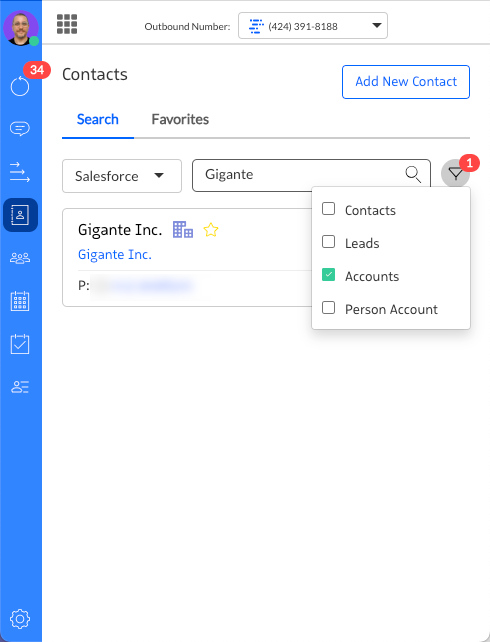Favorite Gigante Inc. with the star icon
The height and width of the screenshot is (642, 490).
point(211,230)
